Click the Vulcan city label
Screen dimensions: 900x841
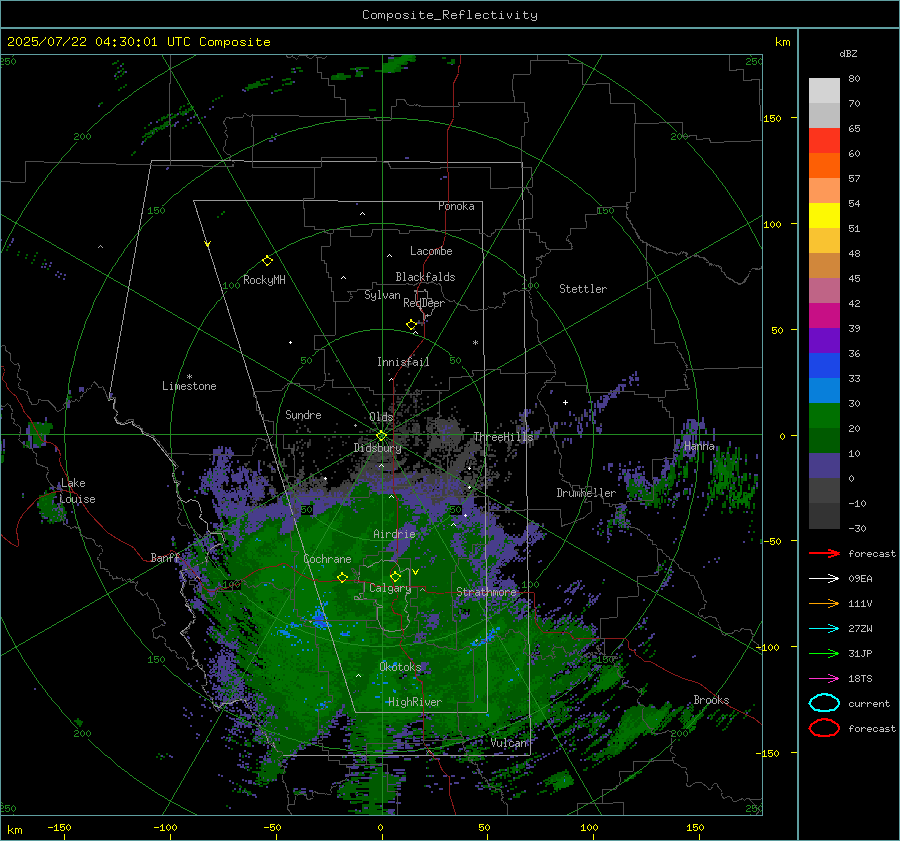click(x=509, y=743)
